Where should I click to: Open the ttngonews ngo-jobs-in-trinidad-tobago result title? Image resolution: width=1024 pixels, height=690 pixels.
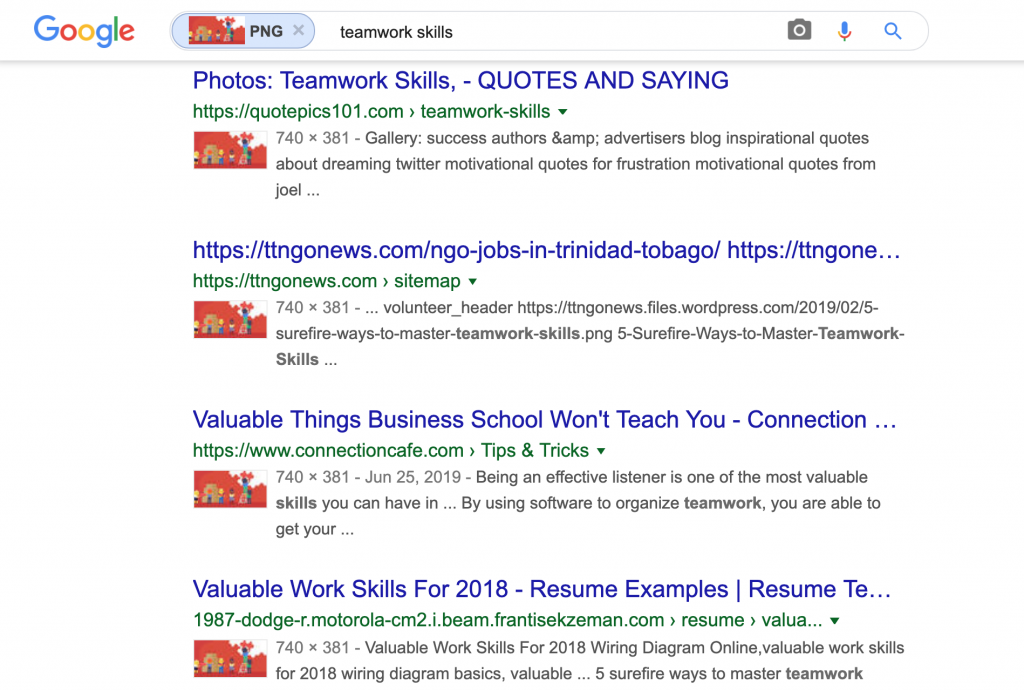click(x=546, y=250)
